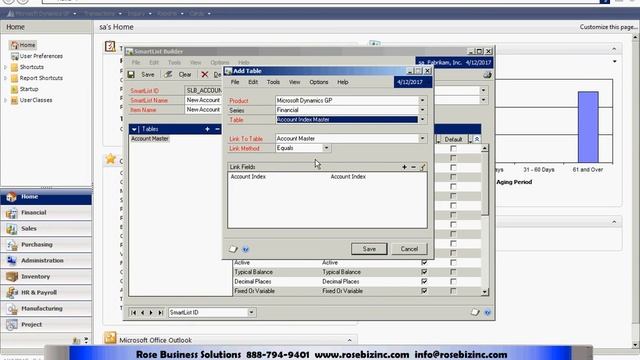Image resolution: width=640 pixels, height=360 pixels.
Task: Open the File menu in Add Table window
Action: 235,82
